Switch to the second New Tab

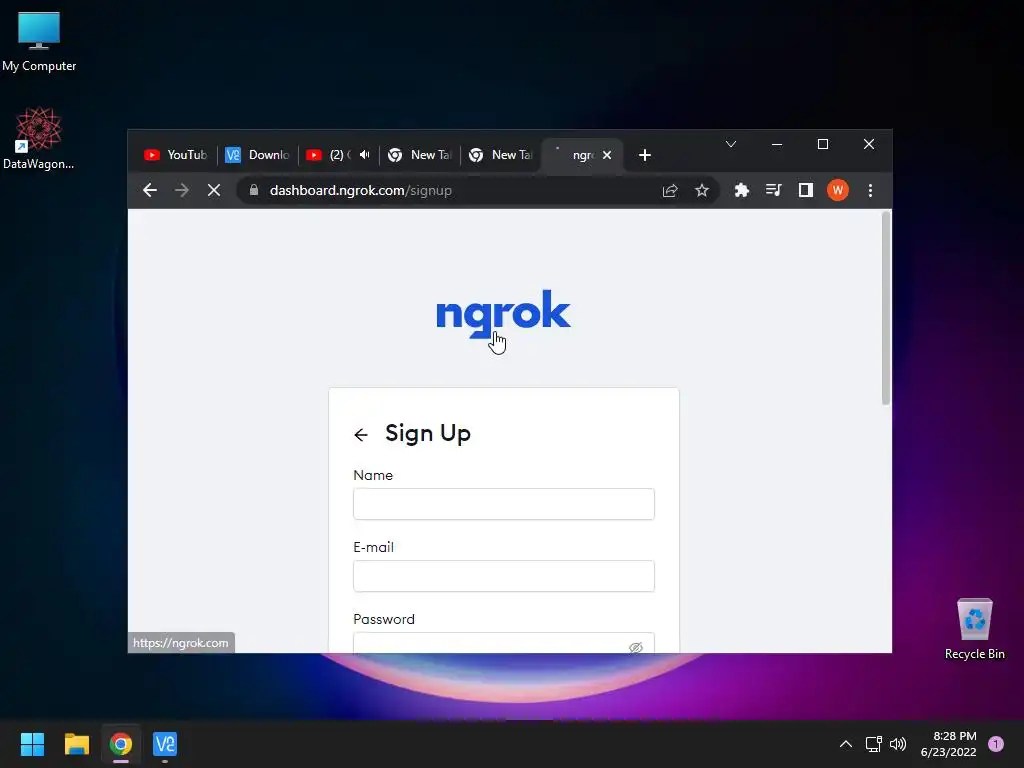[x=500, y=155]
